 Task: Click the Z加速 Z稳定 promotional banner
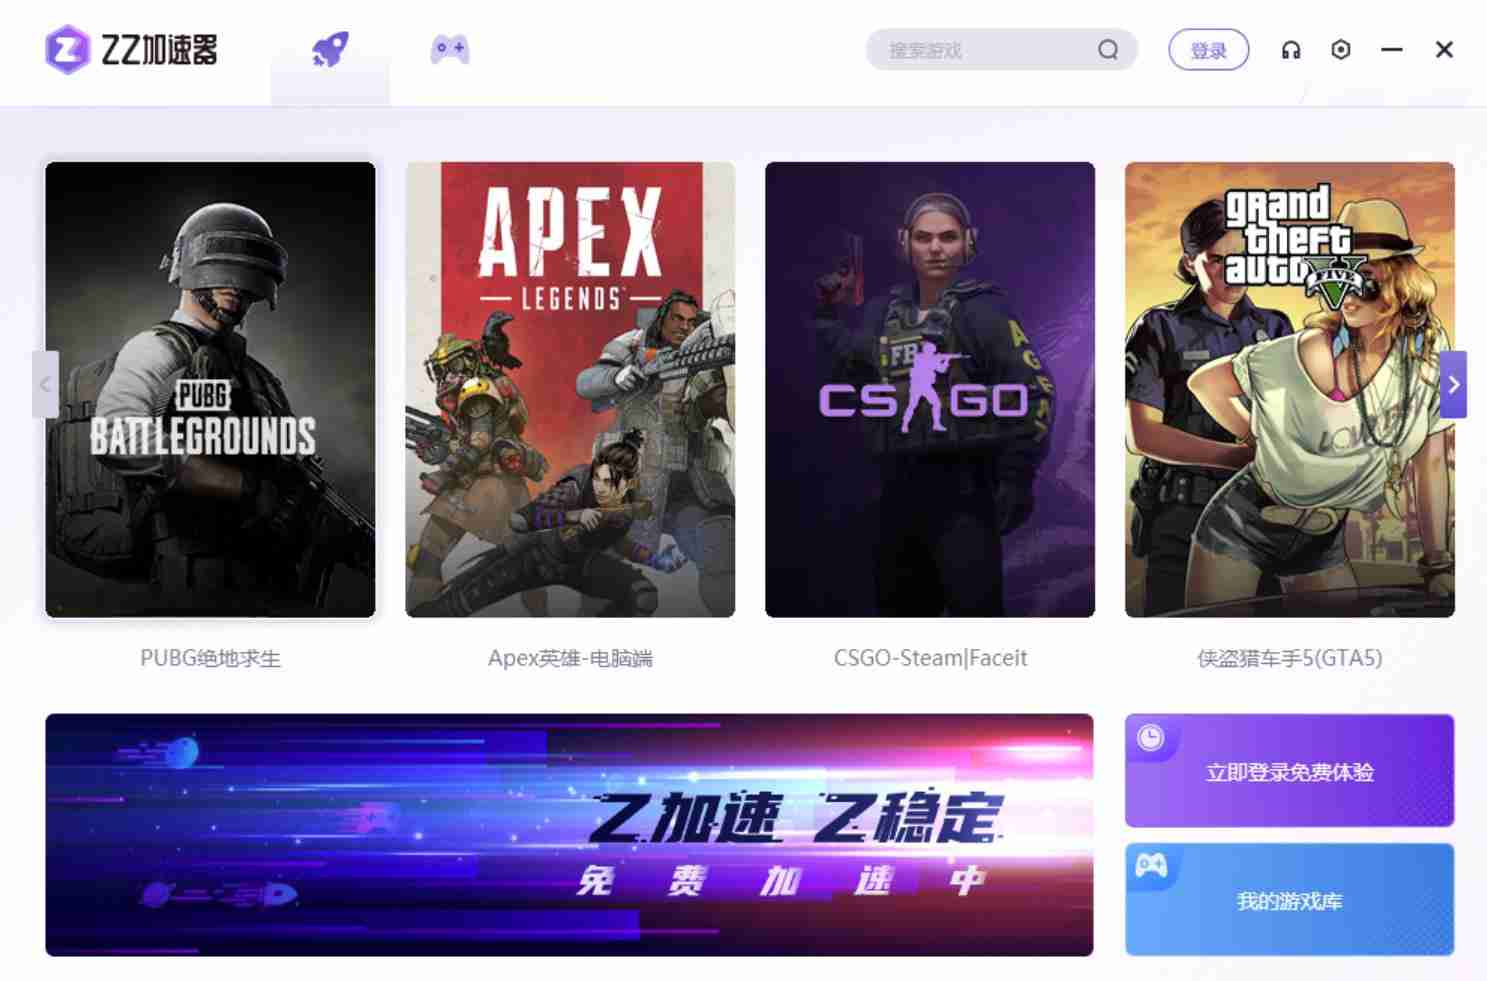569,835
